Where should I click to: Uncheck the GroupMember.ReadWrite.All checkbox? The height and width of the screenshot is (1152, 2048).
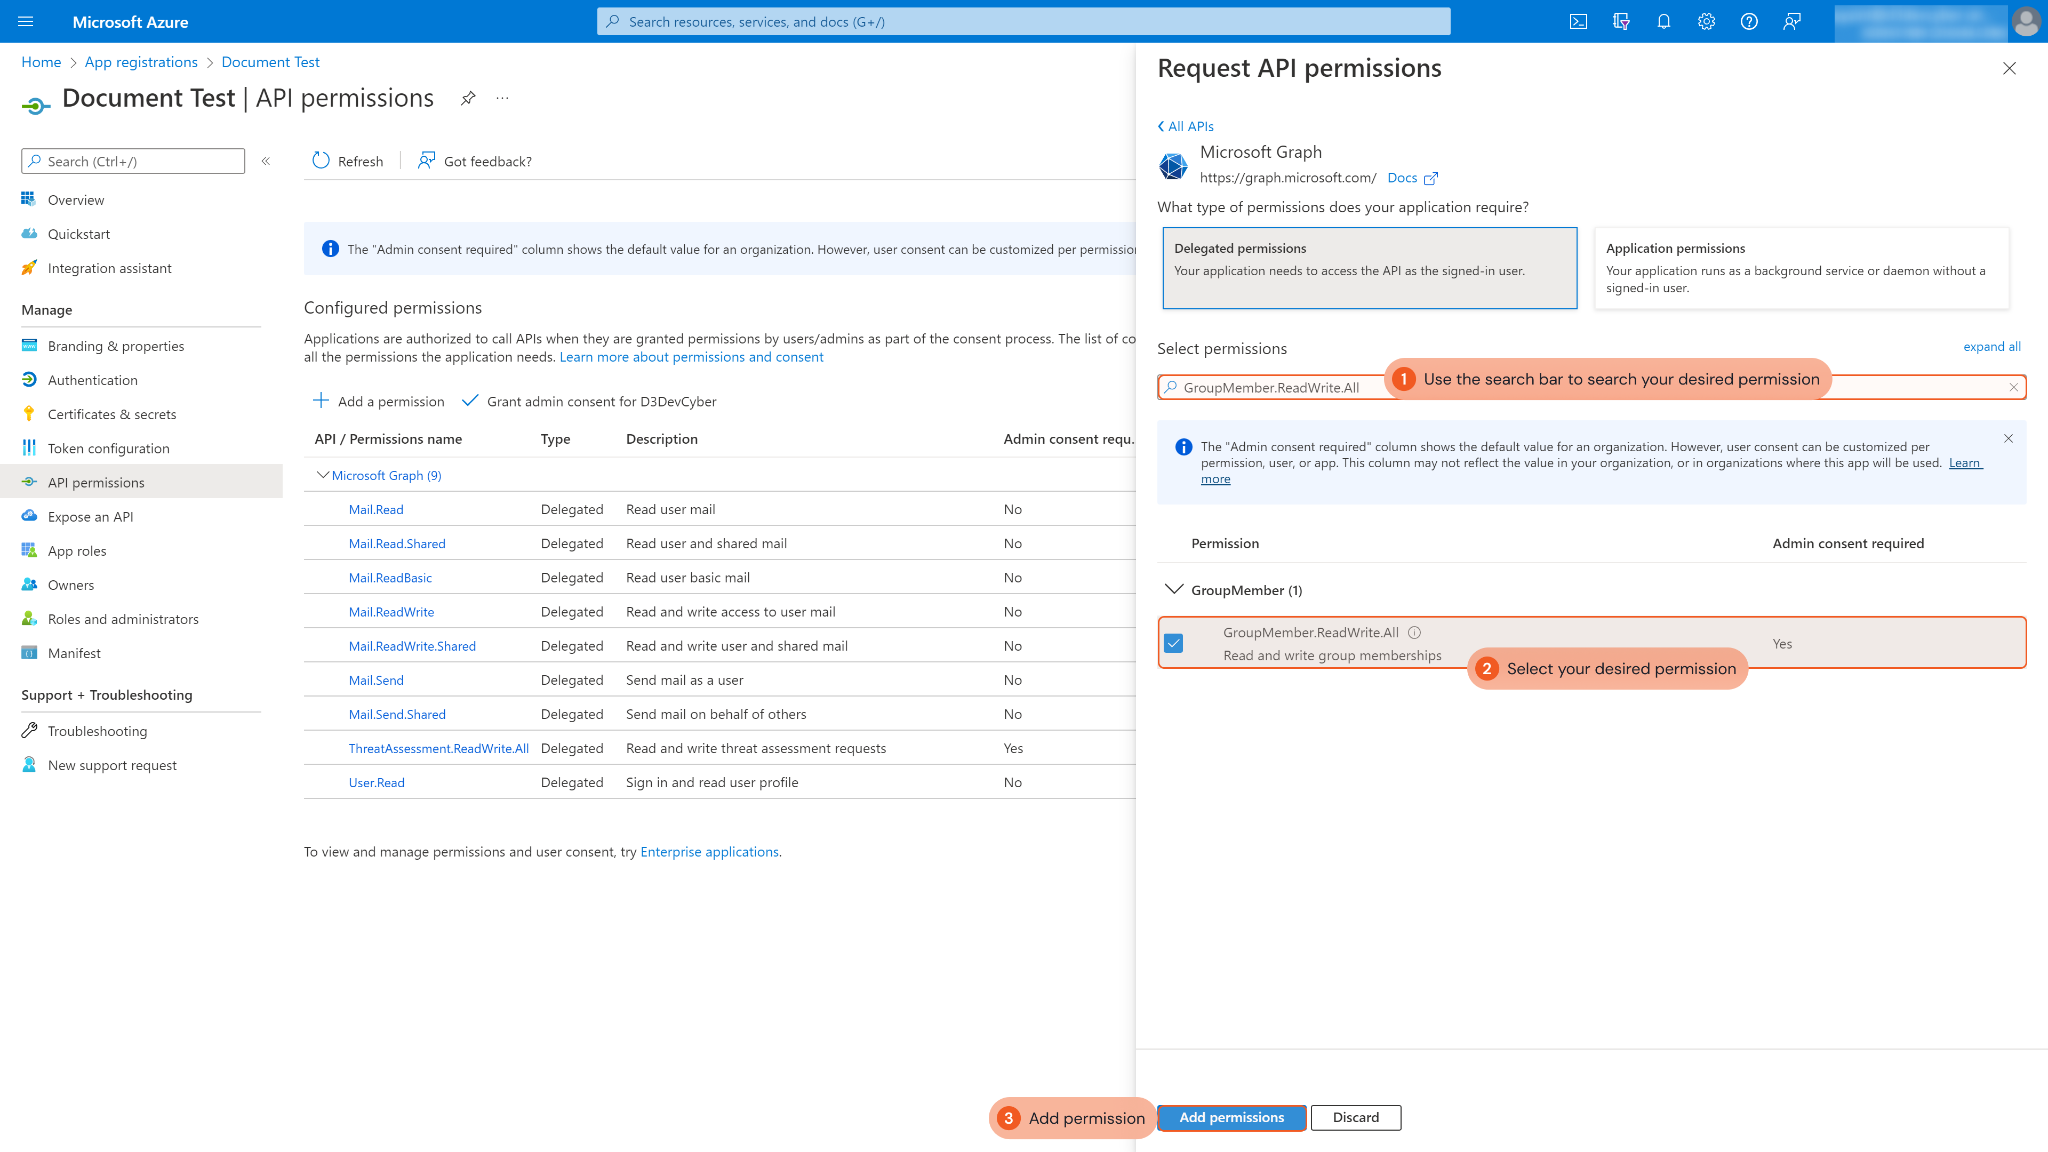[x=1174, y=643]
